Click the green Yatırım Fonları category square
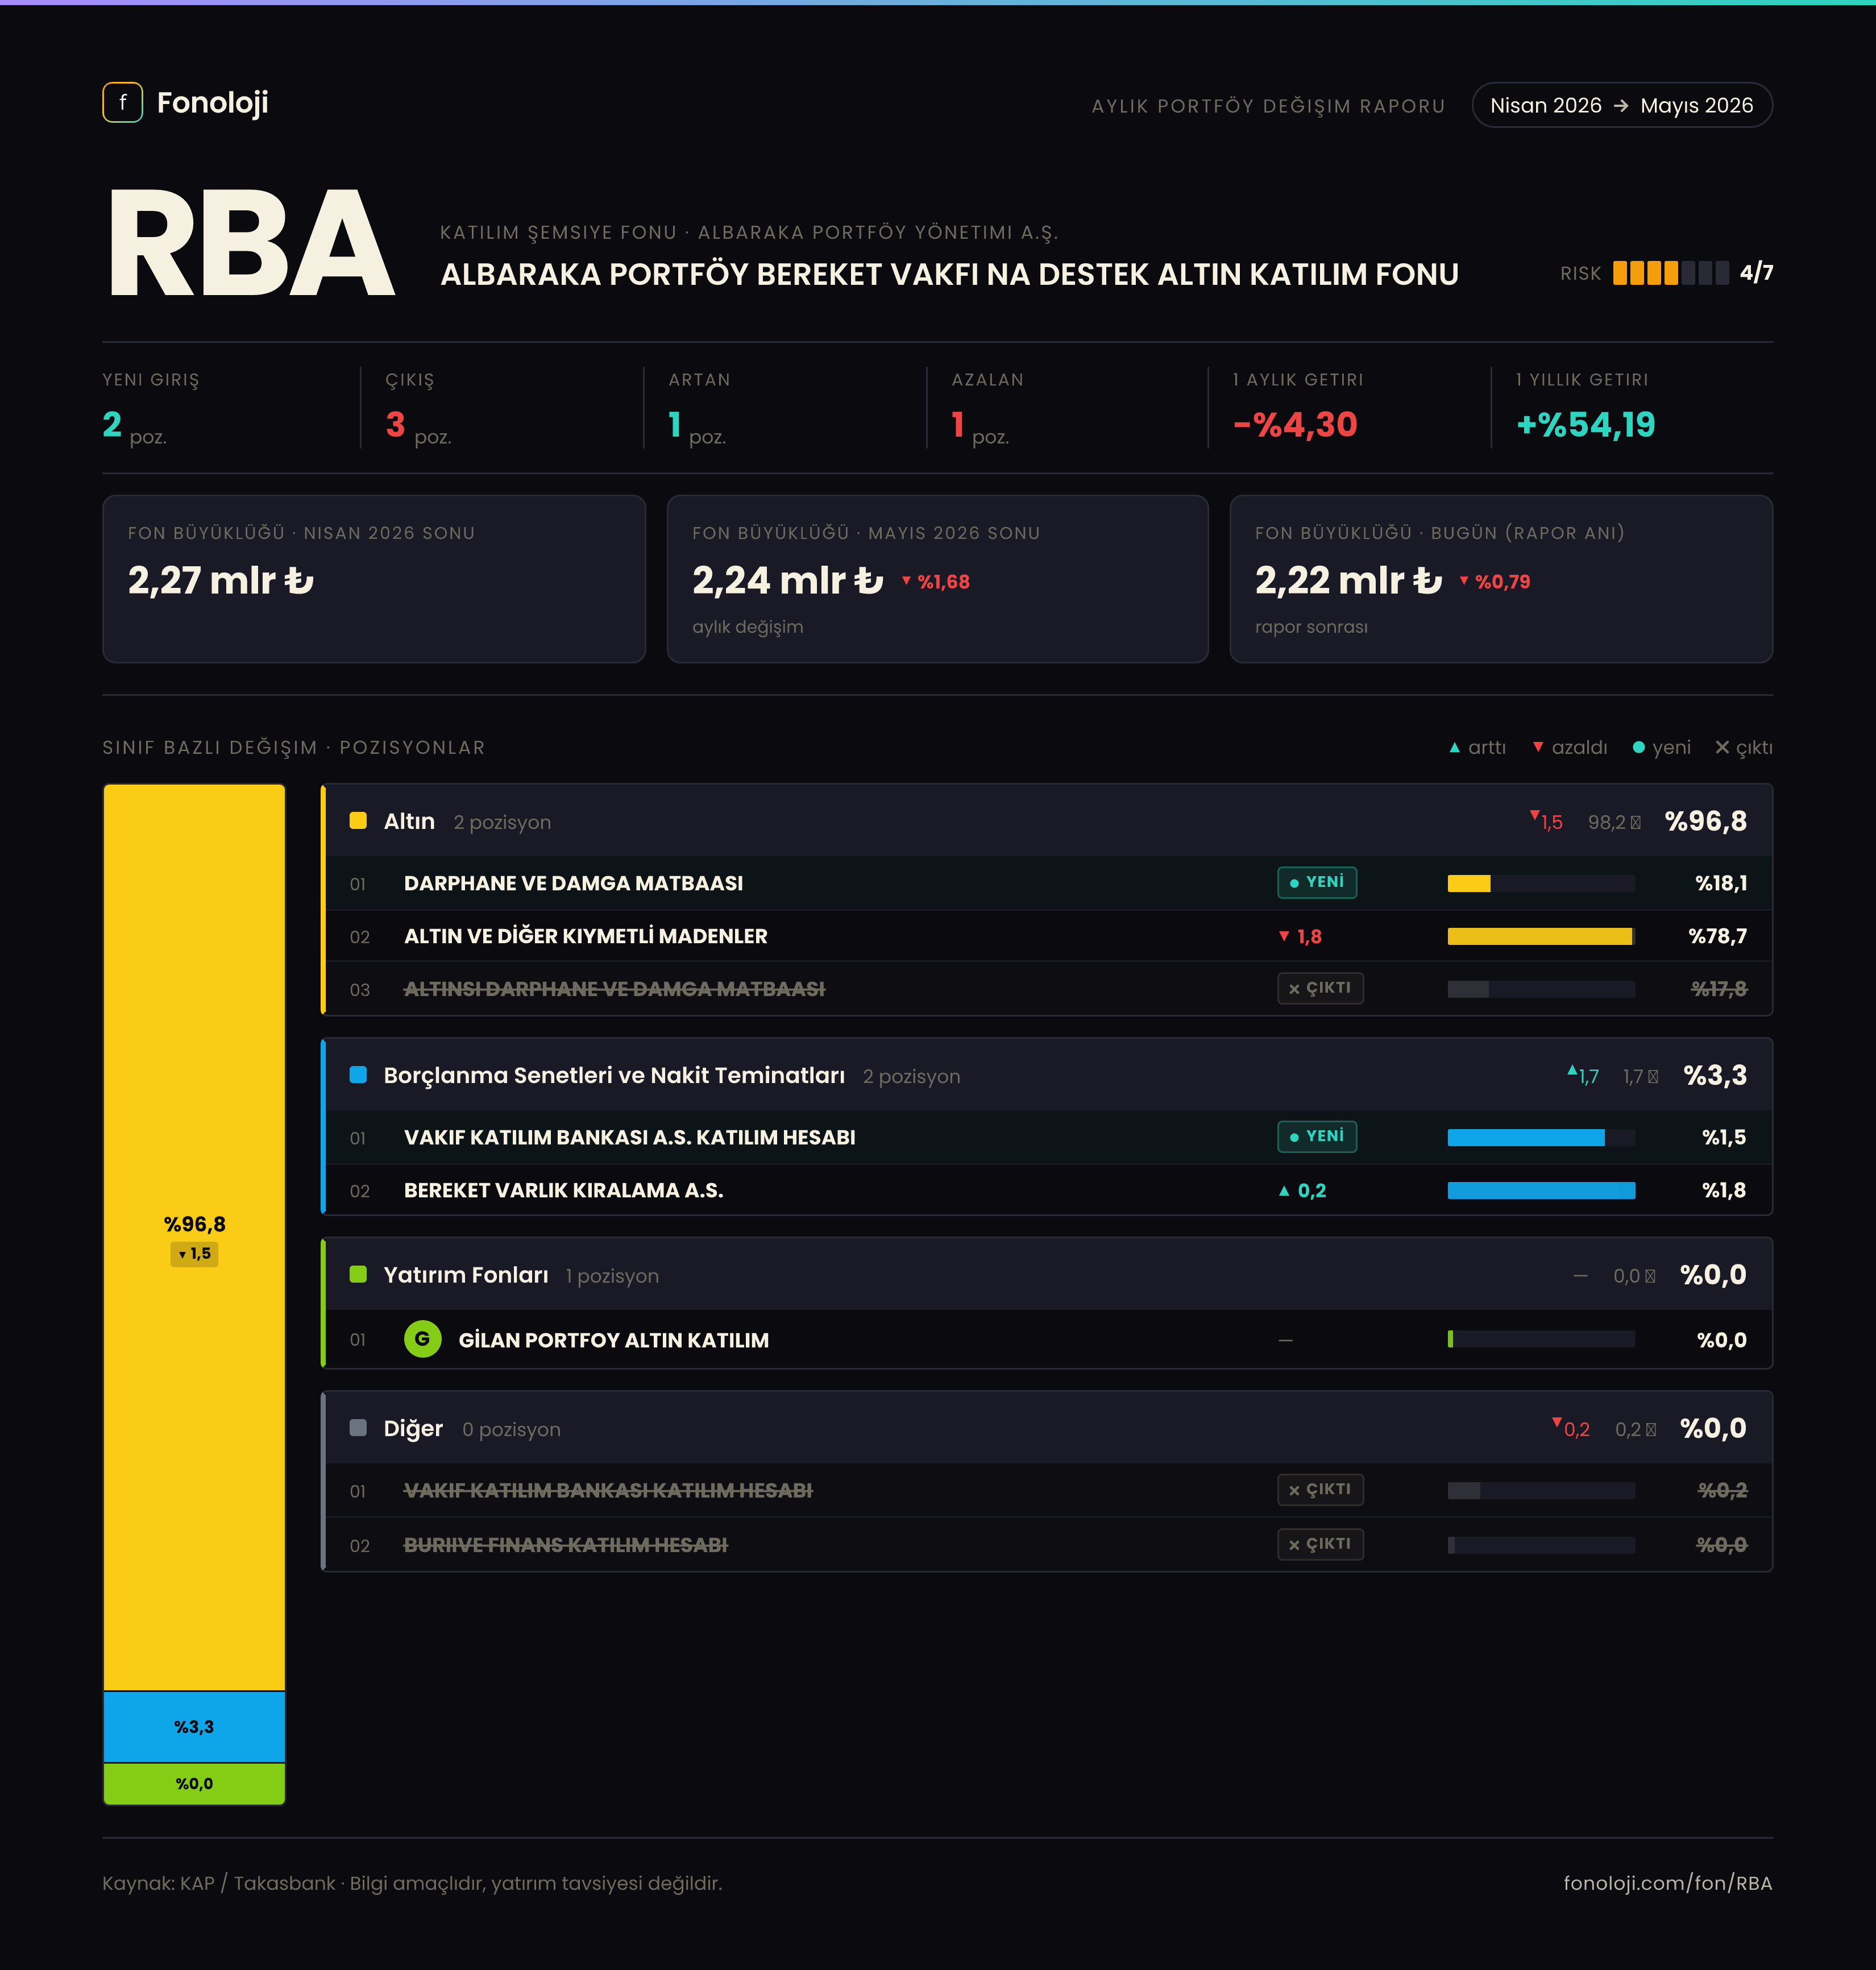Screen dimensions: 1876x1970 [x=358, y=1274]
